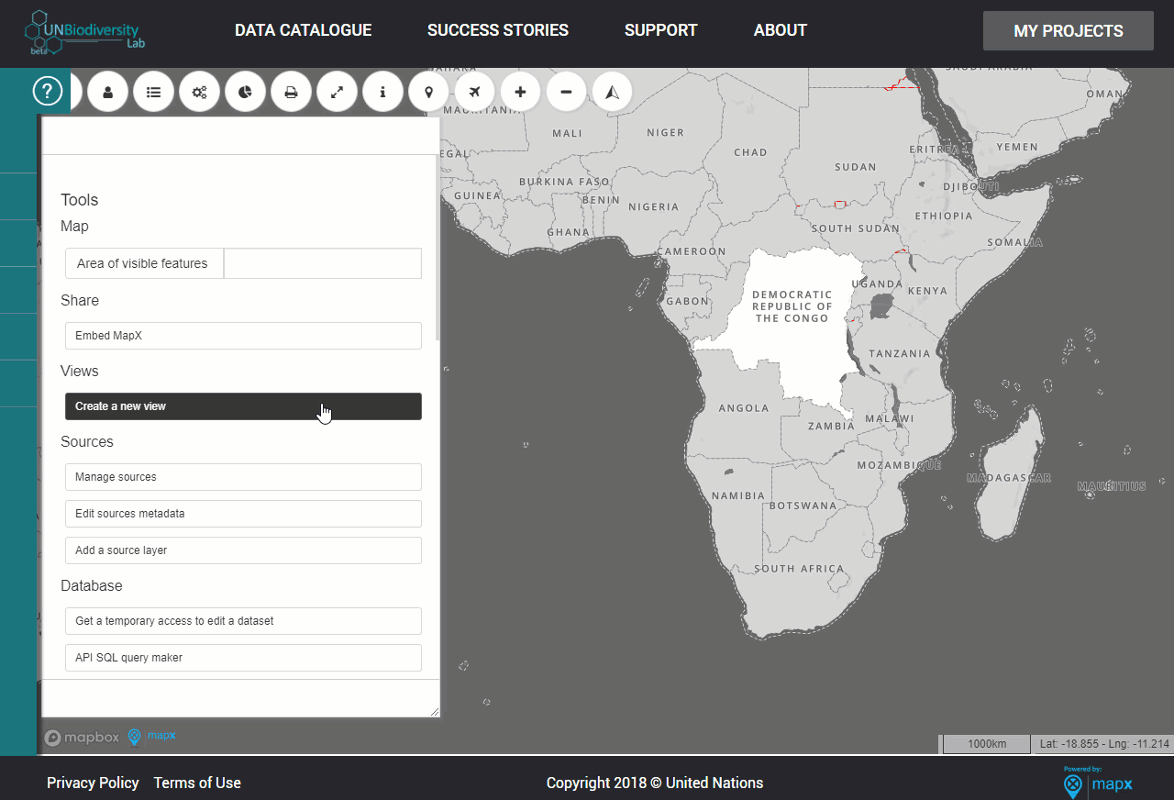
Task: Click the location pin icon
Action: tap(429, 92)
